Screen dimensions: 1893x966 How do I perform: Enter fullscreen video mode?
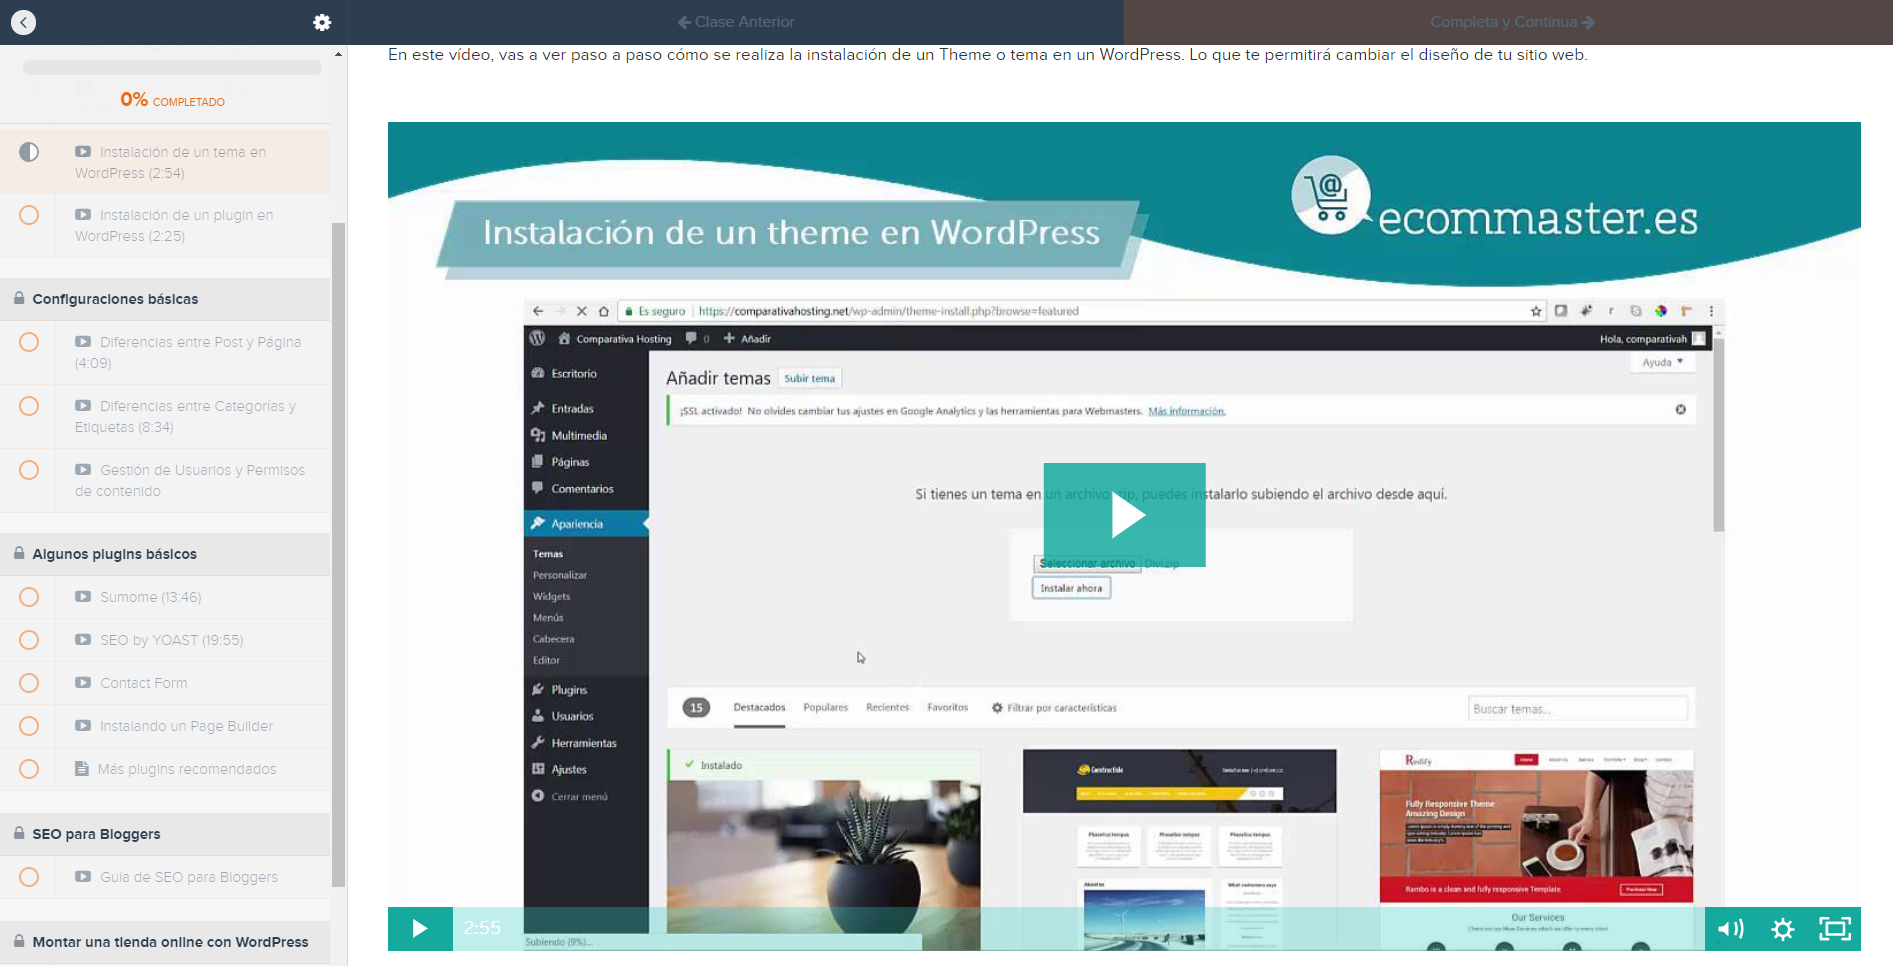click(x=1835, y=929)
